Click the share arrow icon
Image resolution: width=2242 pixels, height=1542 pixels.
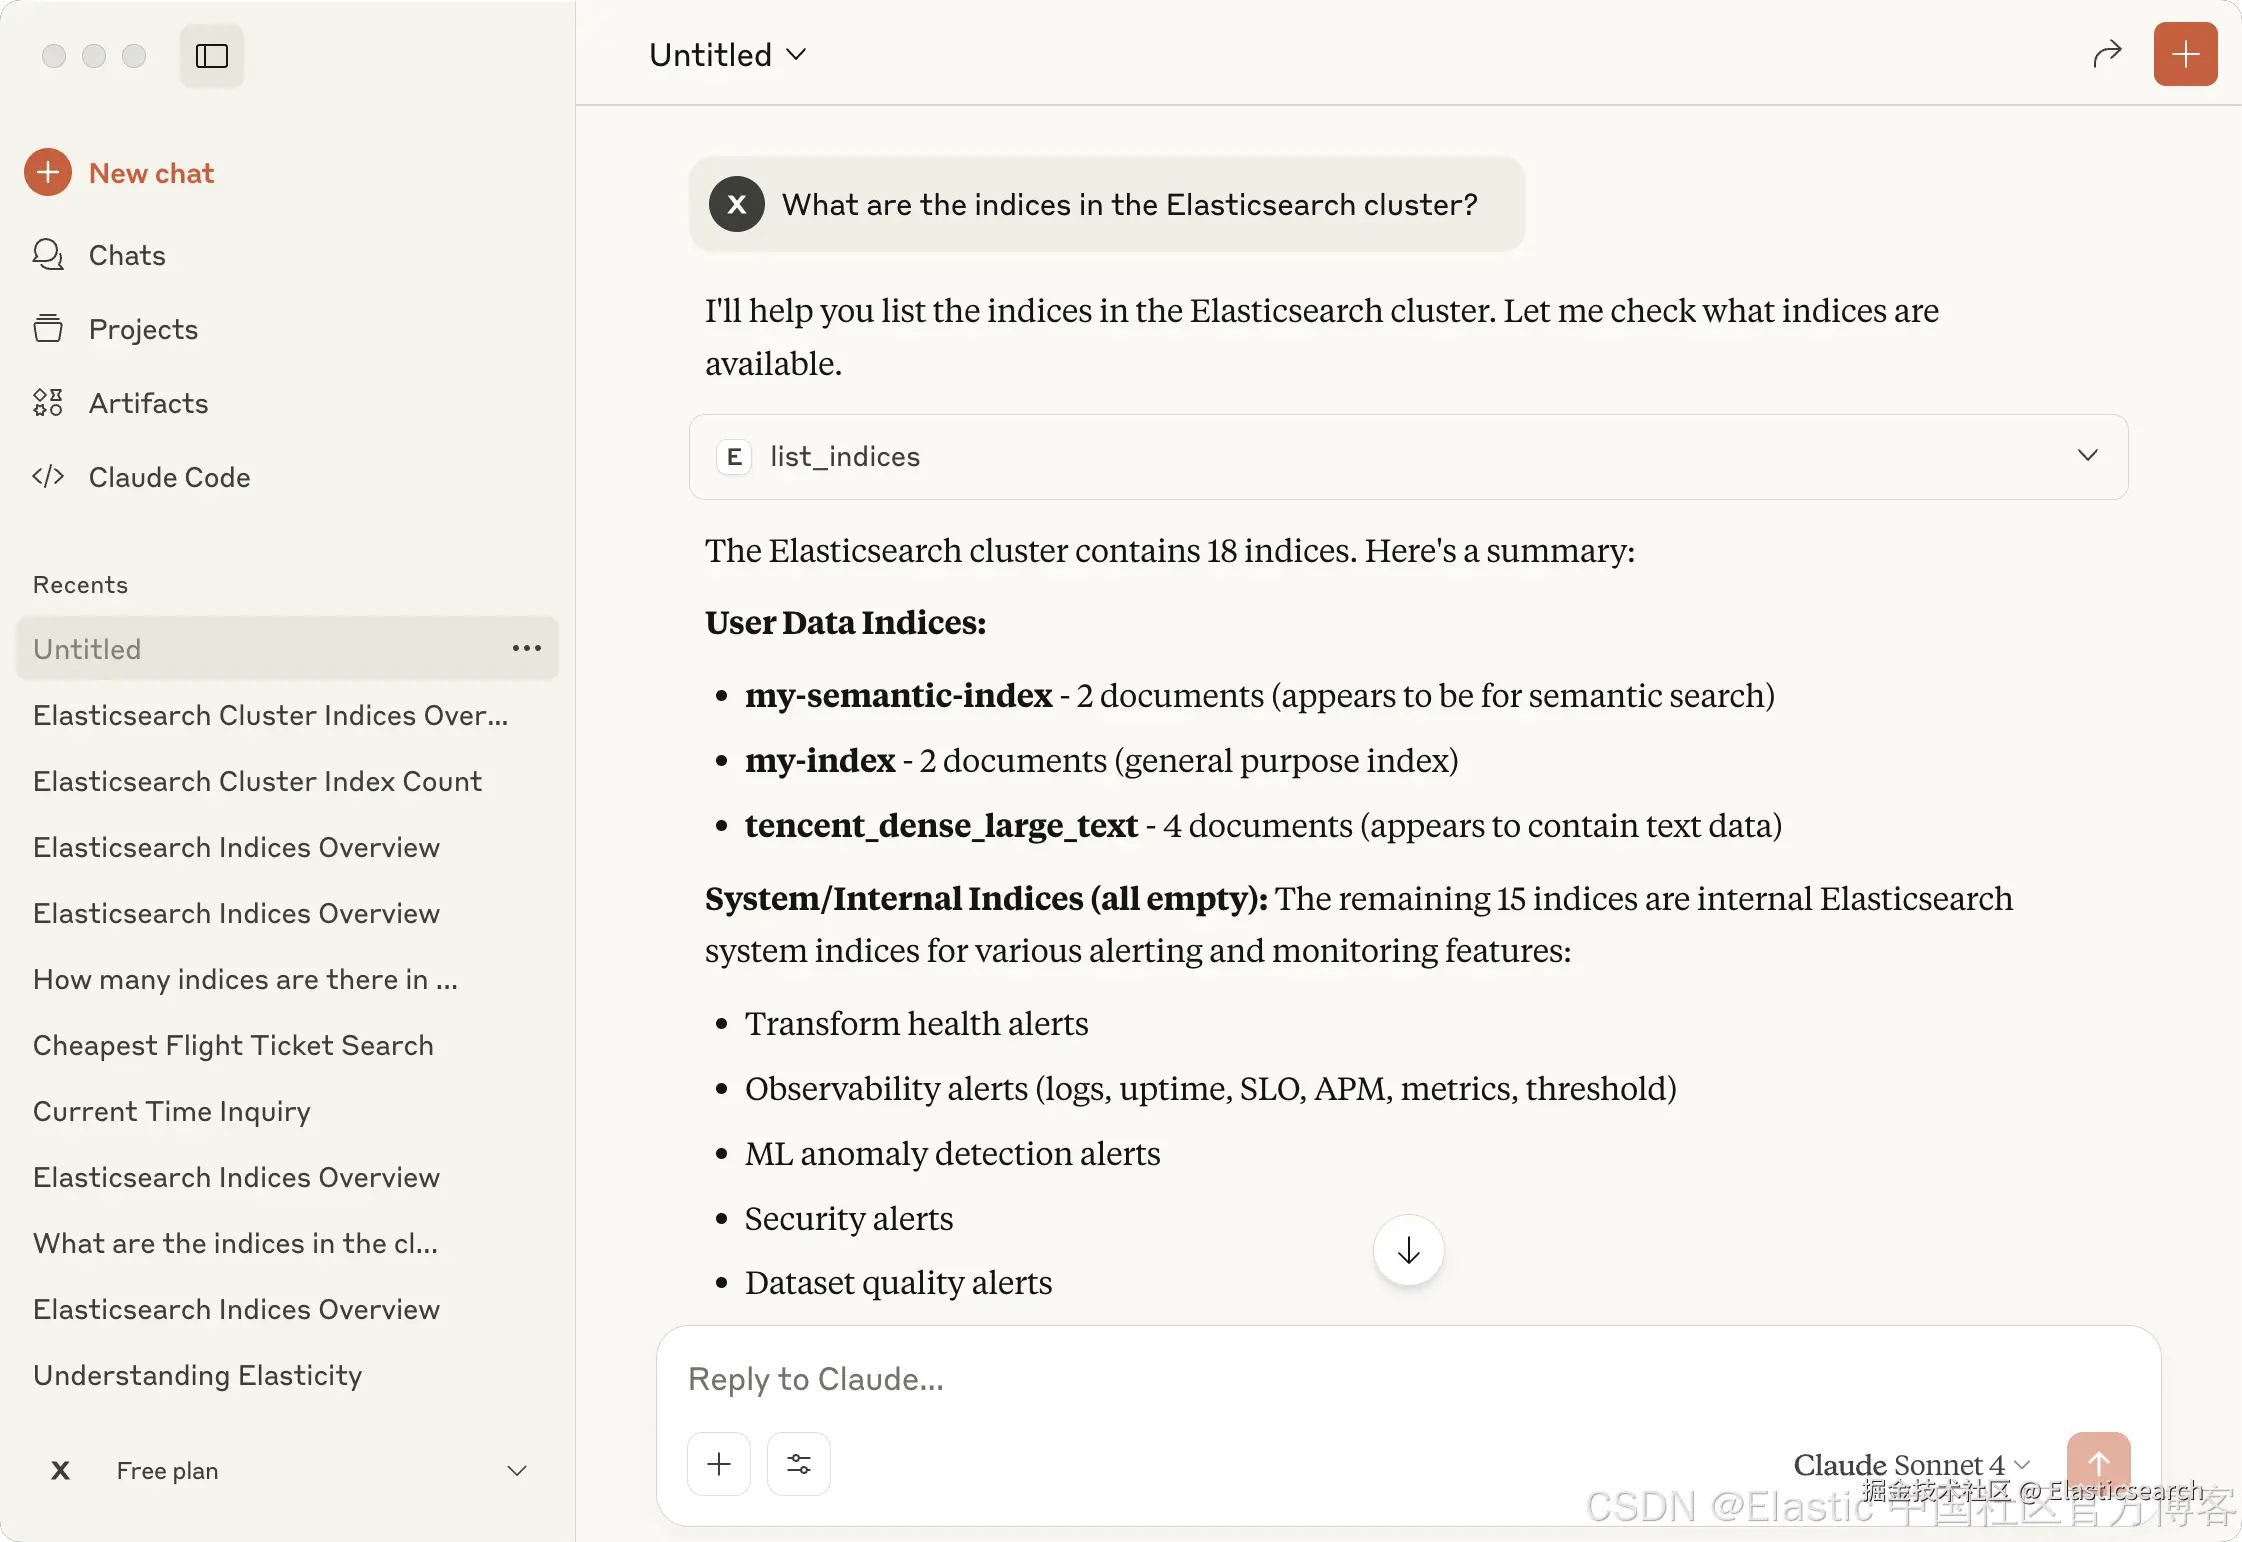[x=2107, y=54]
